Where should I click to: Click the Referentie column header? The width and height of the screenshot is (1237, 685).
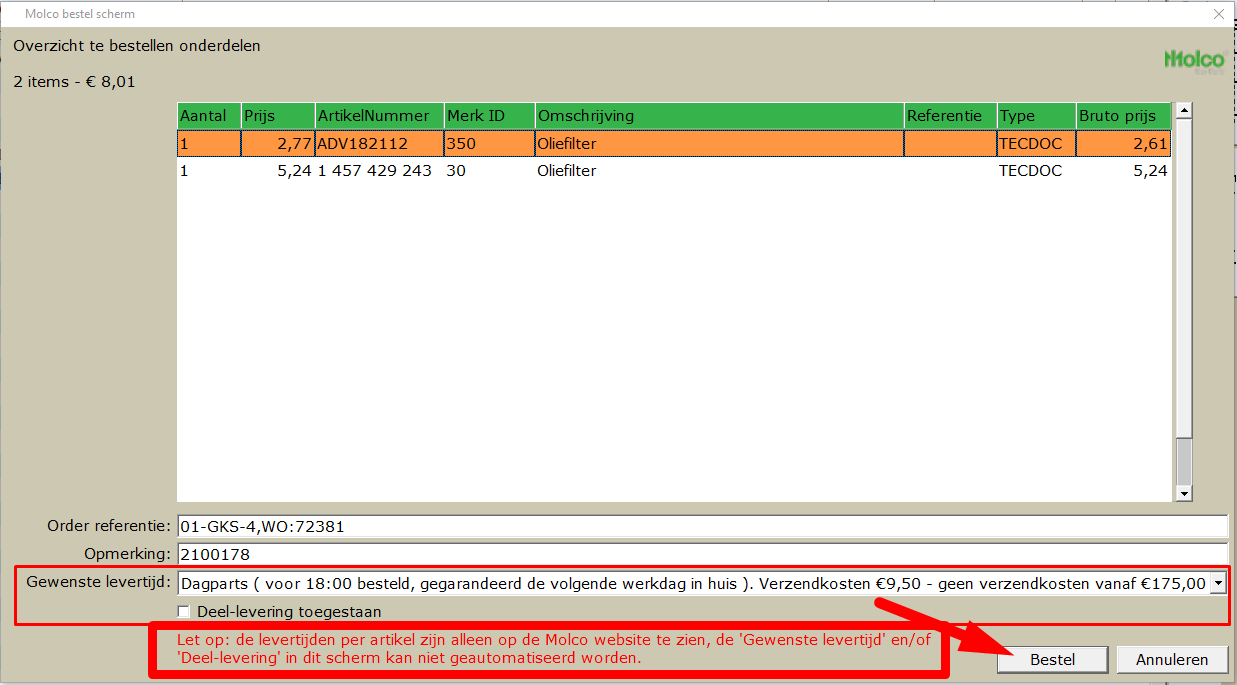click(x=950, y=116)
